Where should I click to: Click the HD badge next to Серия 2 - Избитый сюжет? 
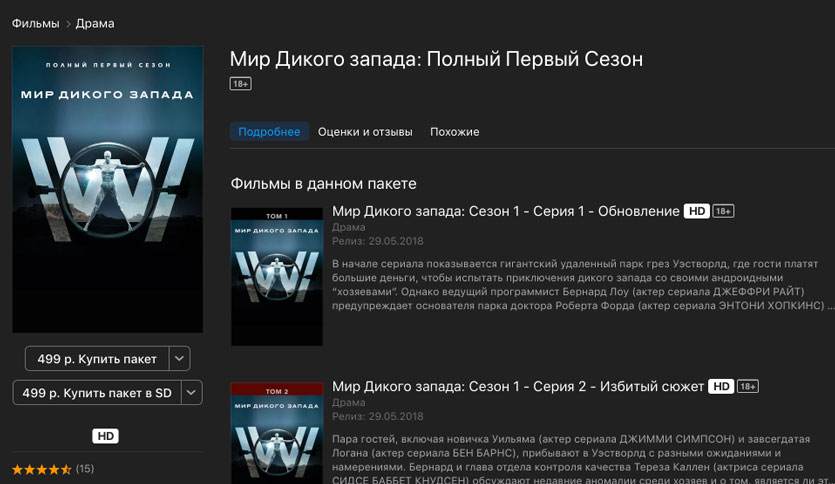coord(721,387)
